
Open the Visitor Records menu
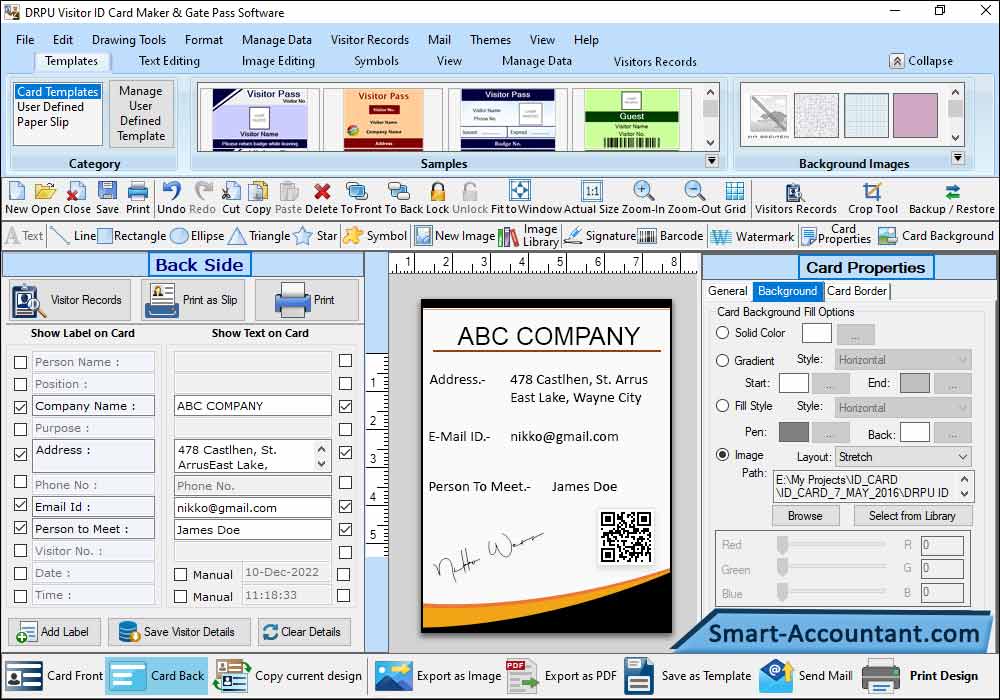370,40
